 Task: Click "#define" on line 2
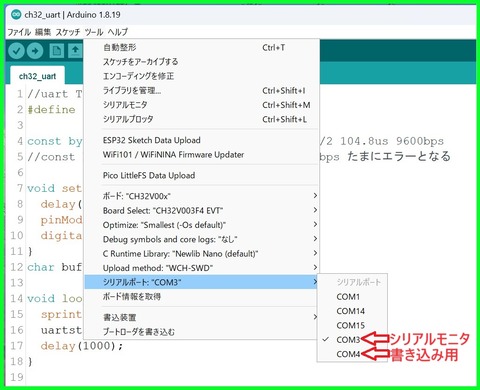pyautogui.click(x=51, y=110)
